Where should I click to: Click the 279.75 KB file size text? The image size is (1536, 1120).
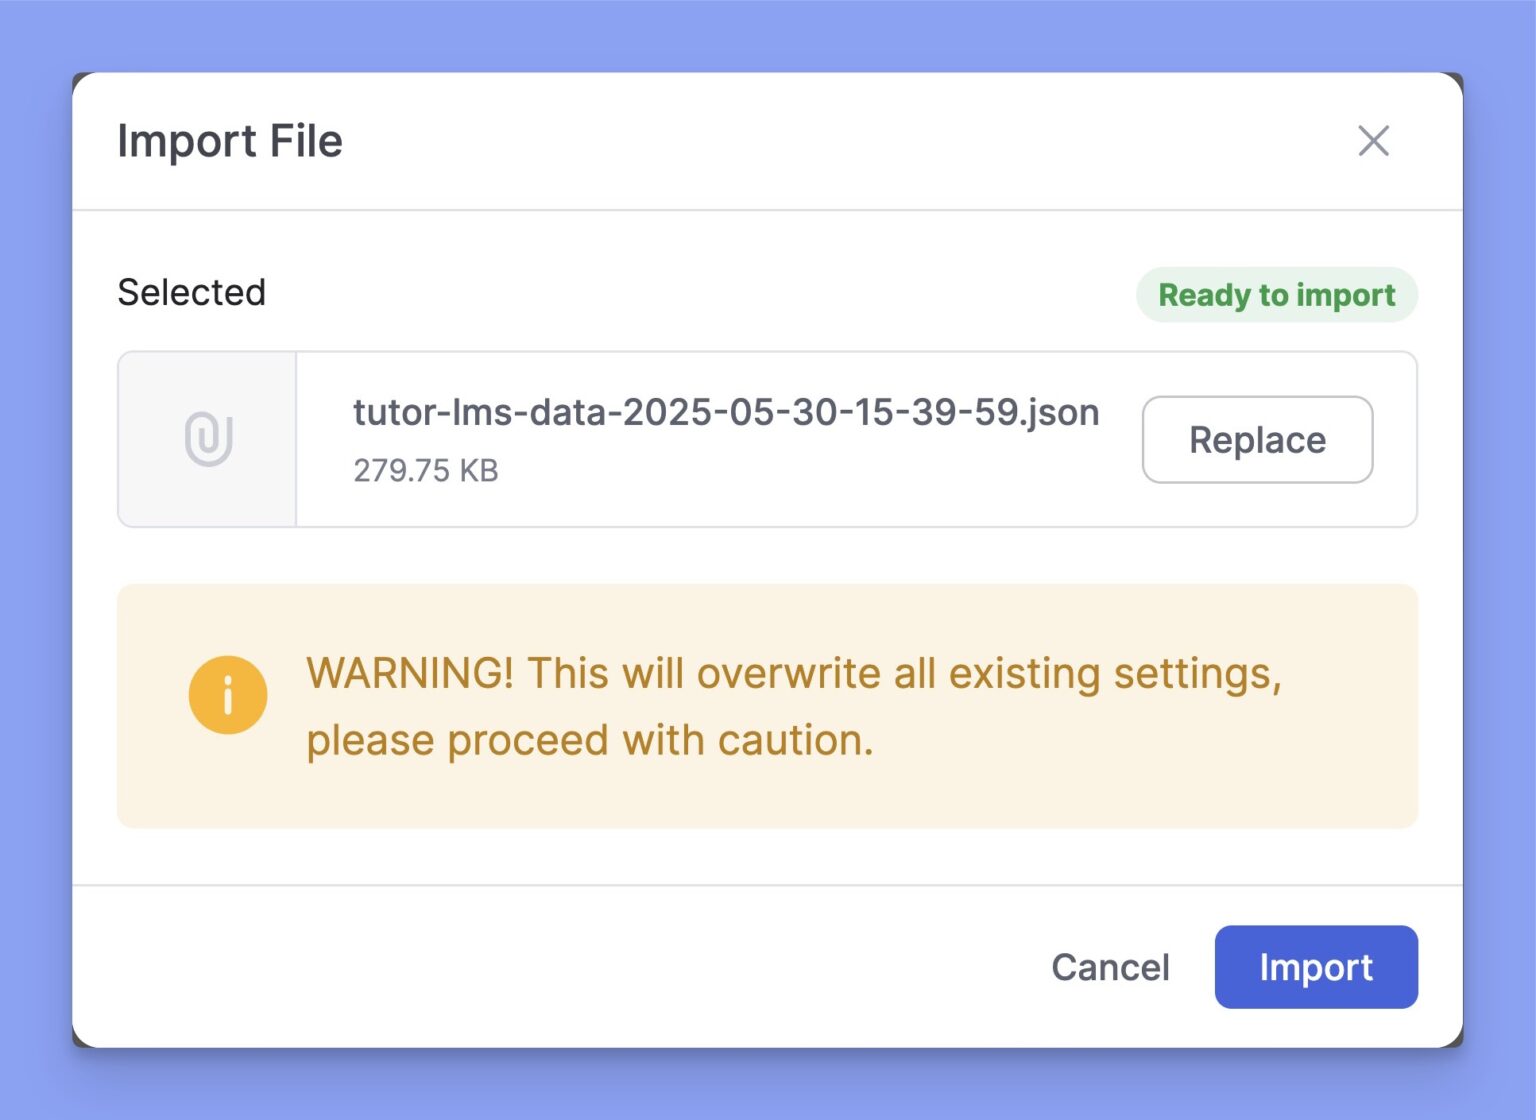(425, 470)
